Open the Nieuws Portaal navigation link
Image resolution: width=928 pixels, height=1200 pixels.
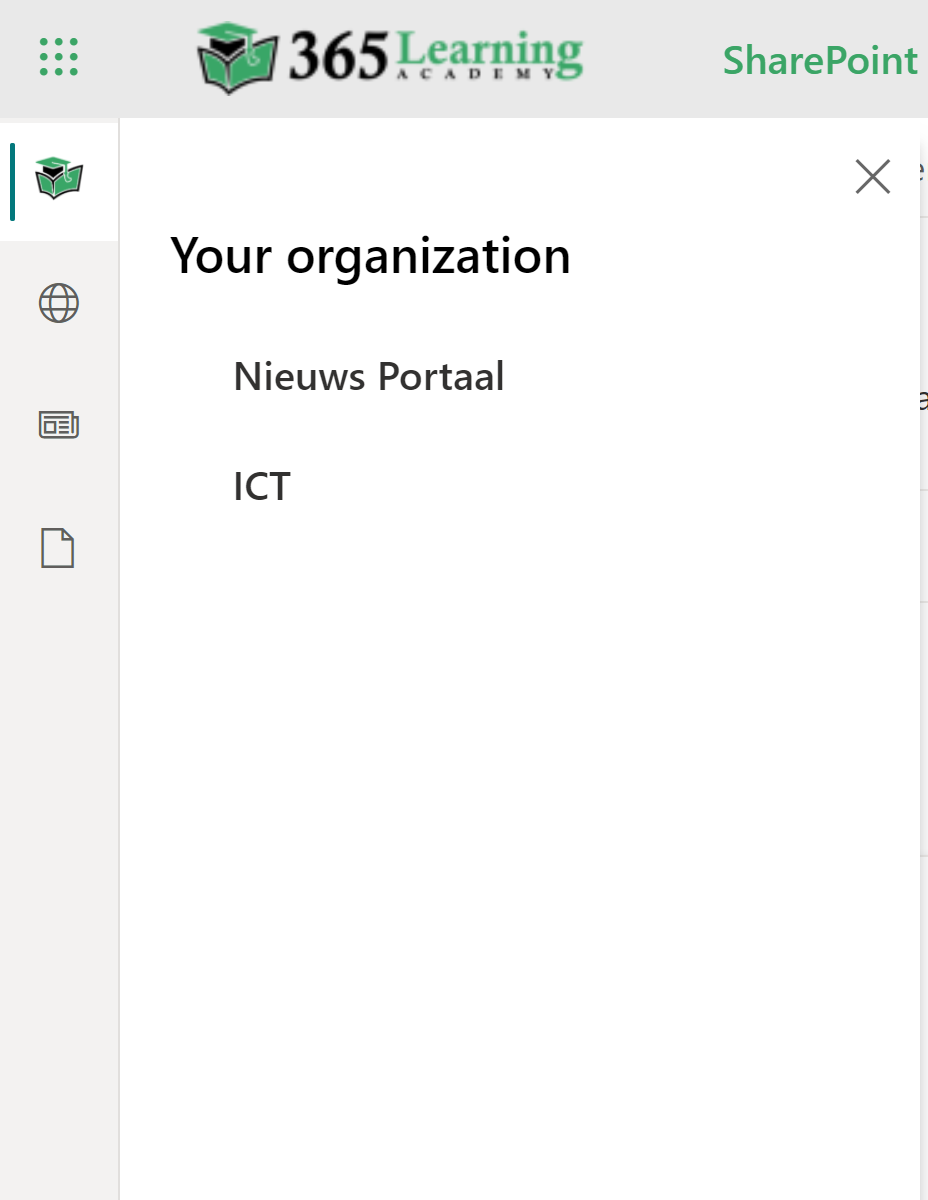point(369,377)
